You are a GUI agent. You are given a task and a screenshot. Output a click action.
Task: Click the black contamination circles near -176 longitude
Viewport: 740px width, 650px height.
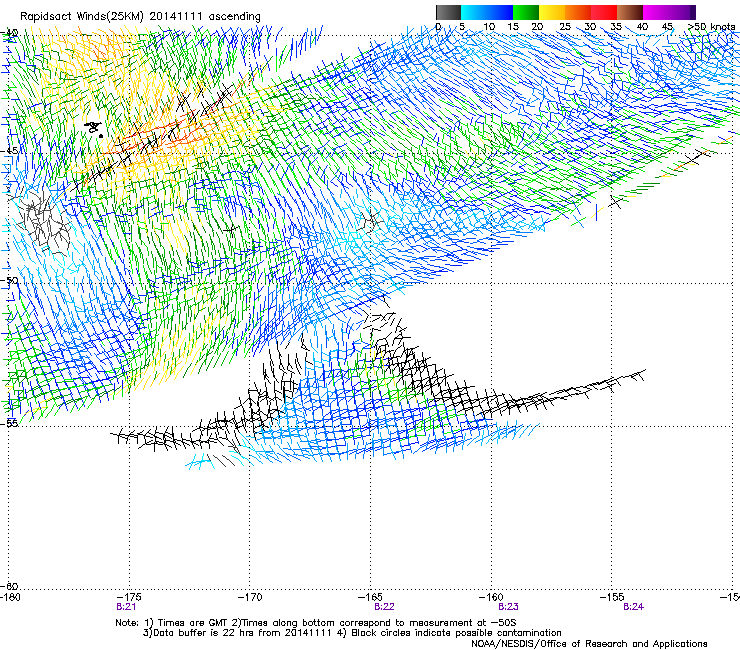[x=94, y=128]
